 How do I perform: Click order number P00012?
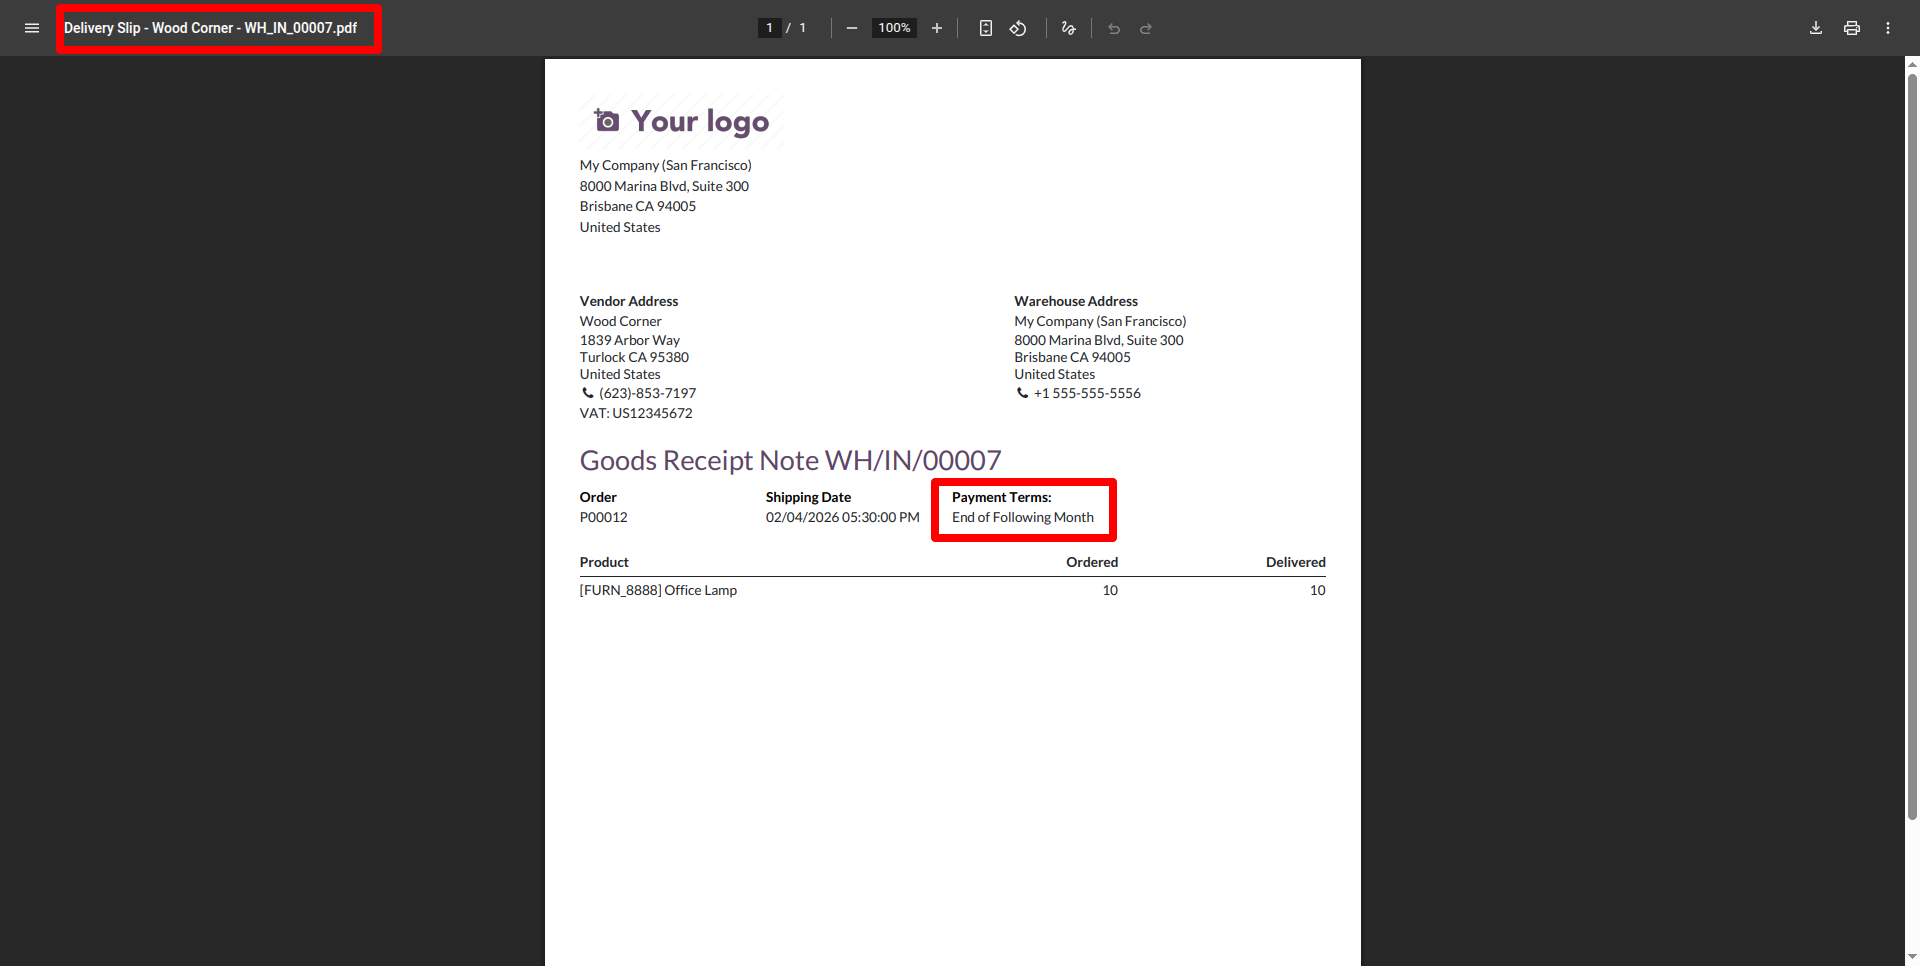pyautogui.click(x=604, y=517)
